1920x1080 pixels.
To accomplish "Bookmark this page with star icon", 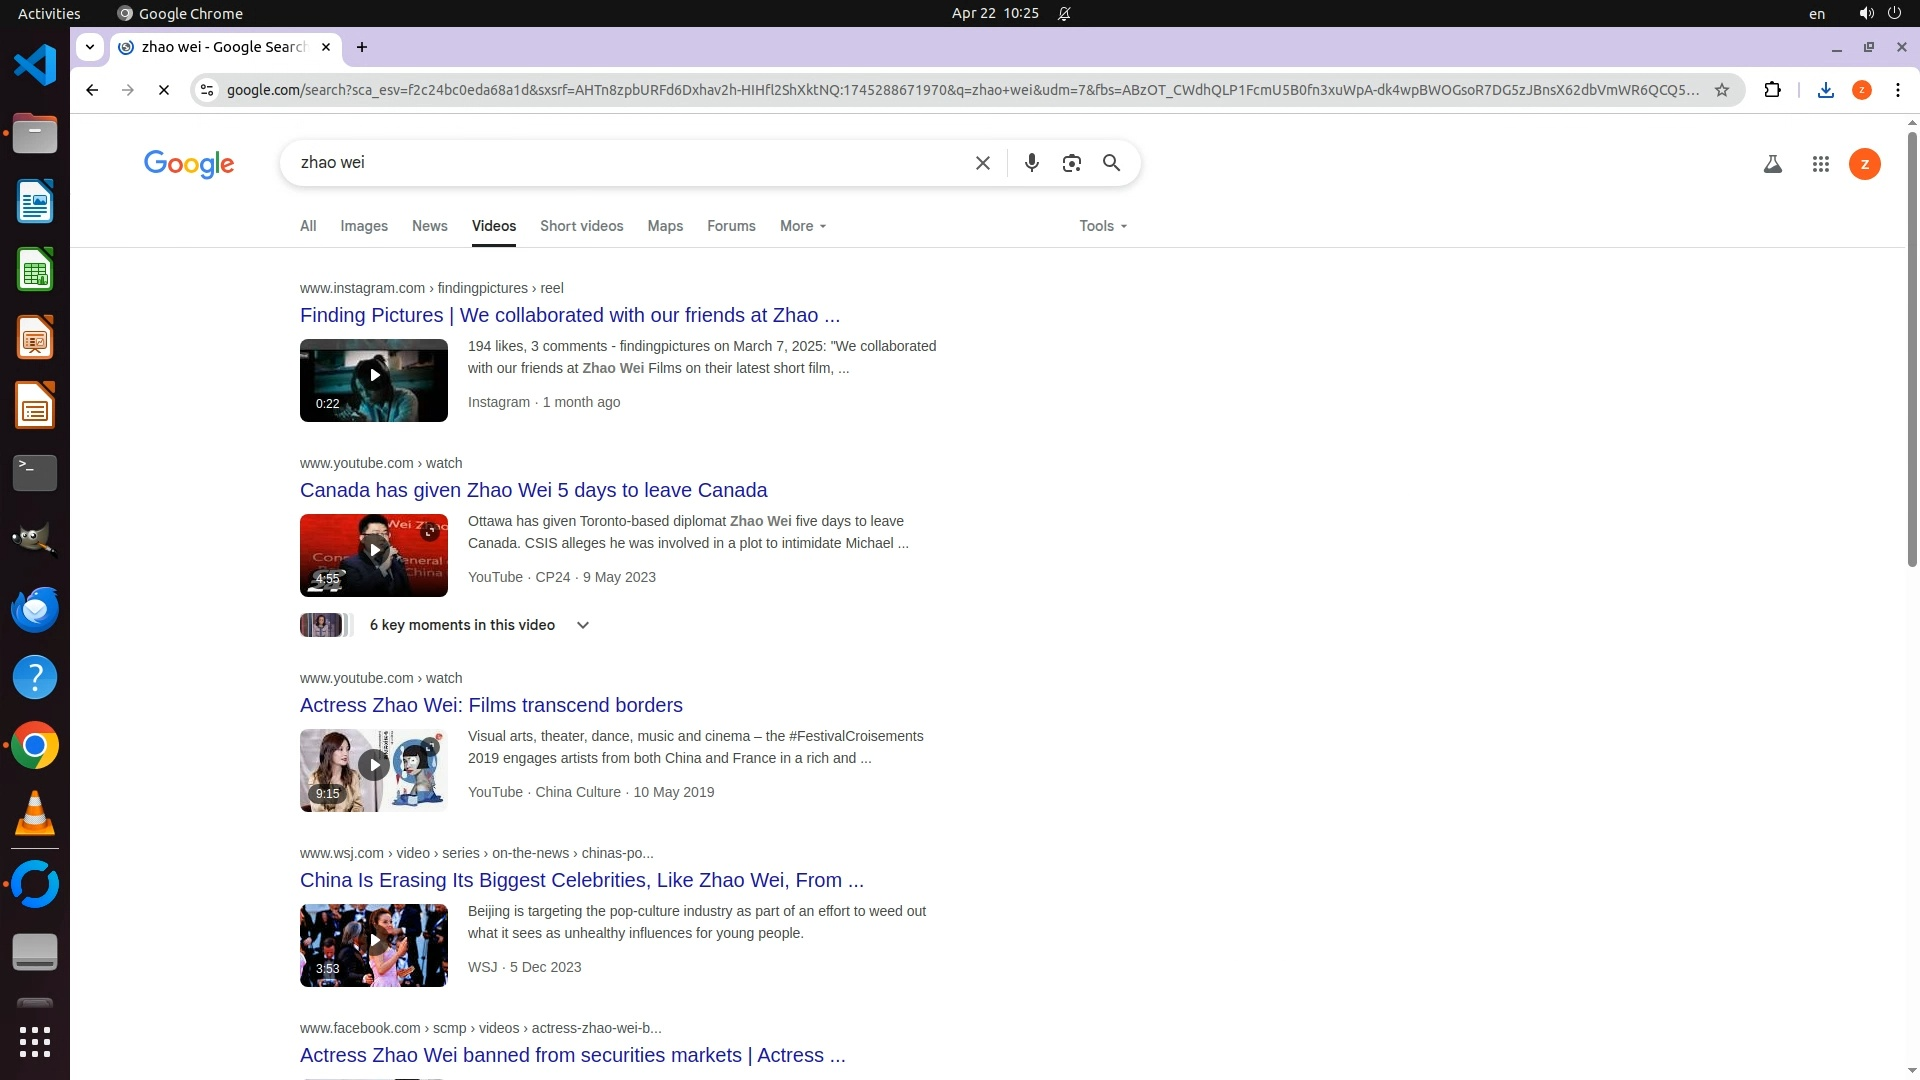I will coord(1721,90).
